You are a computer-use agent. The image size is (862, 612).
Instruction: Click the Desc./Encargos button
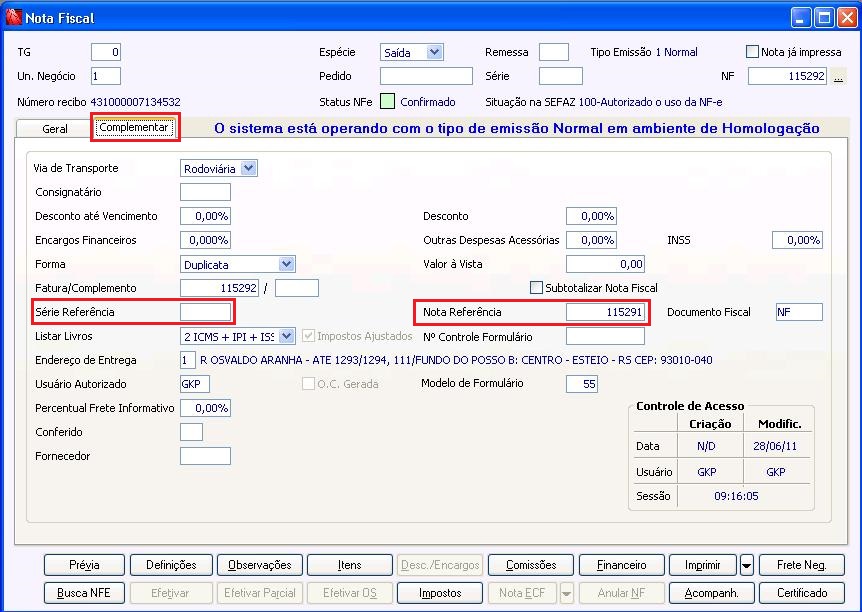pos(440,565)
